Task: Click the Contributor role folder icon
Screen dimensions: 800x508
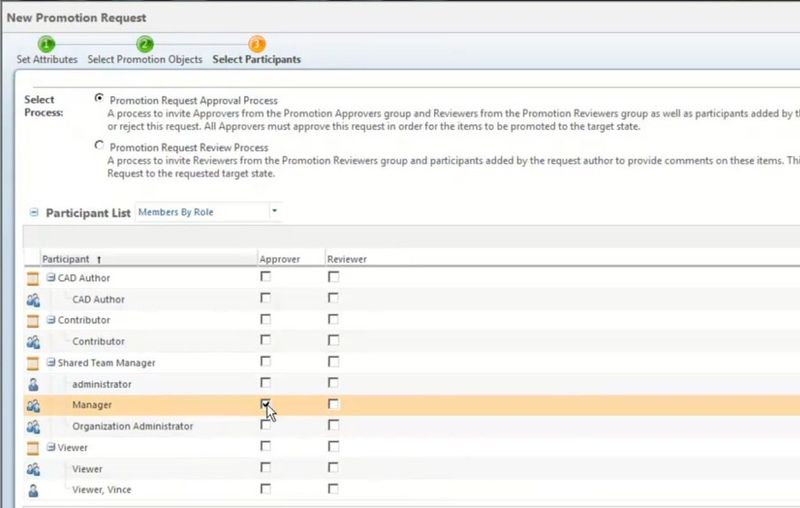Action: tap(33, 321)
